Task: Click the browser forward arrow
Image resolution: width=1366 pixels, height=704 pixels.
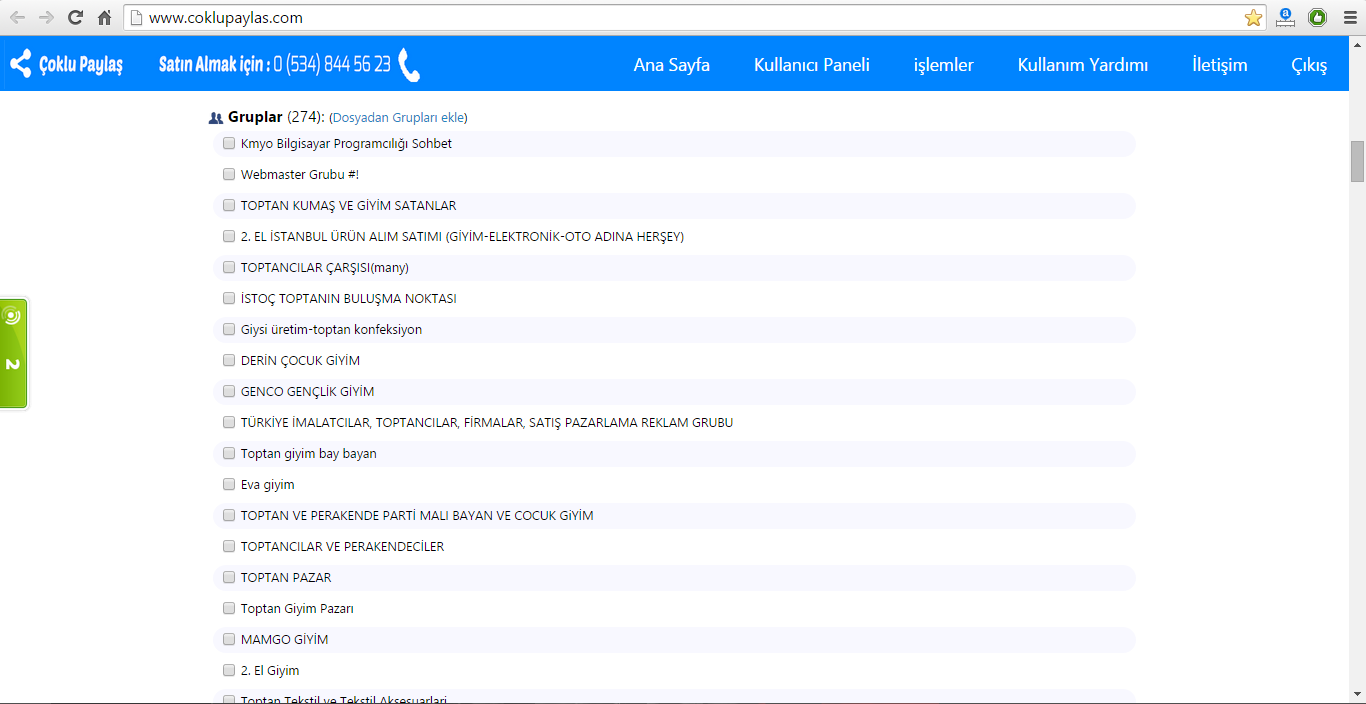Action: click(46, 17)
